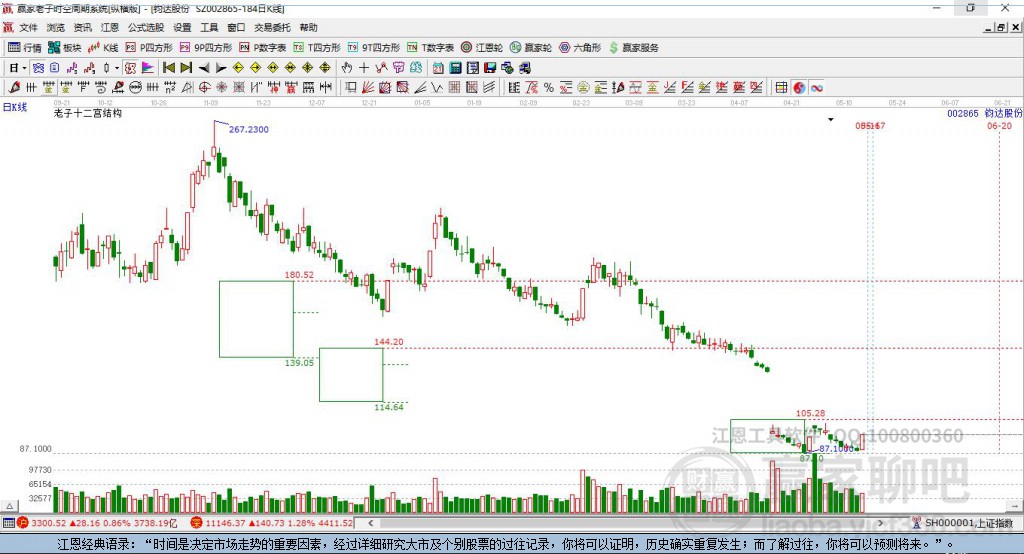Open the 资讯 menu
Image resolution: width=1024 pixels, height=554 pixels.
tap(82, 27)
